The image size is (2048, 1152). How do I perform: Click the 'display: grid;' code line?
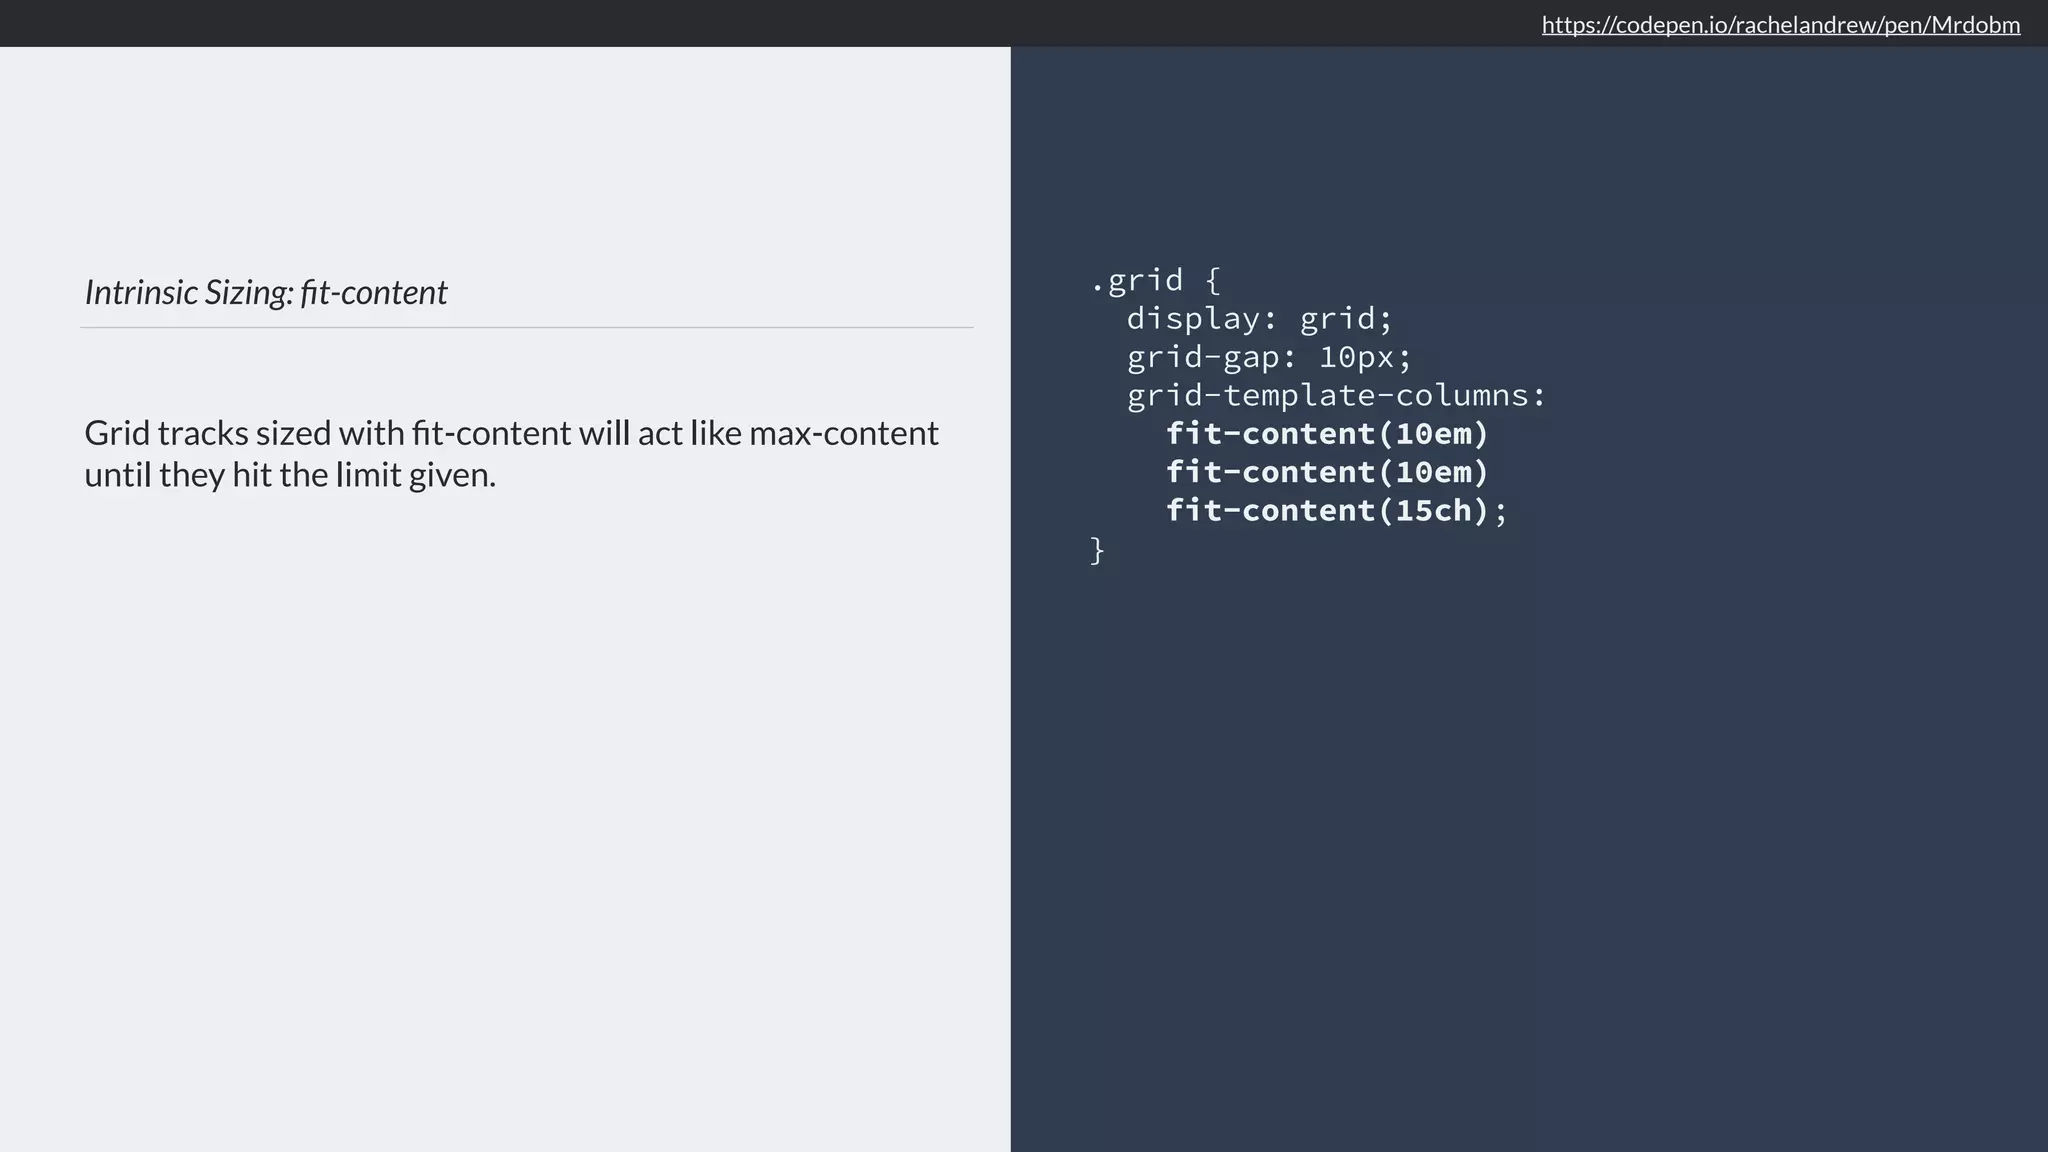pyautogui.click(x=1259, y=319)
